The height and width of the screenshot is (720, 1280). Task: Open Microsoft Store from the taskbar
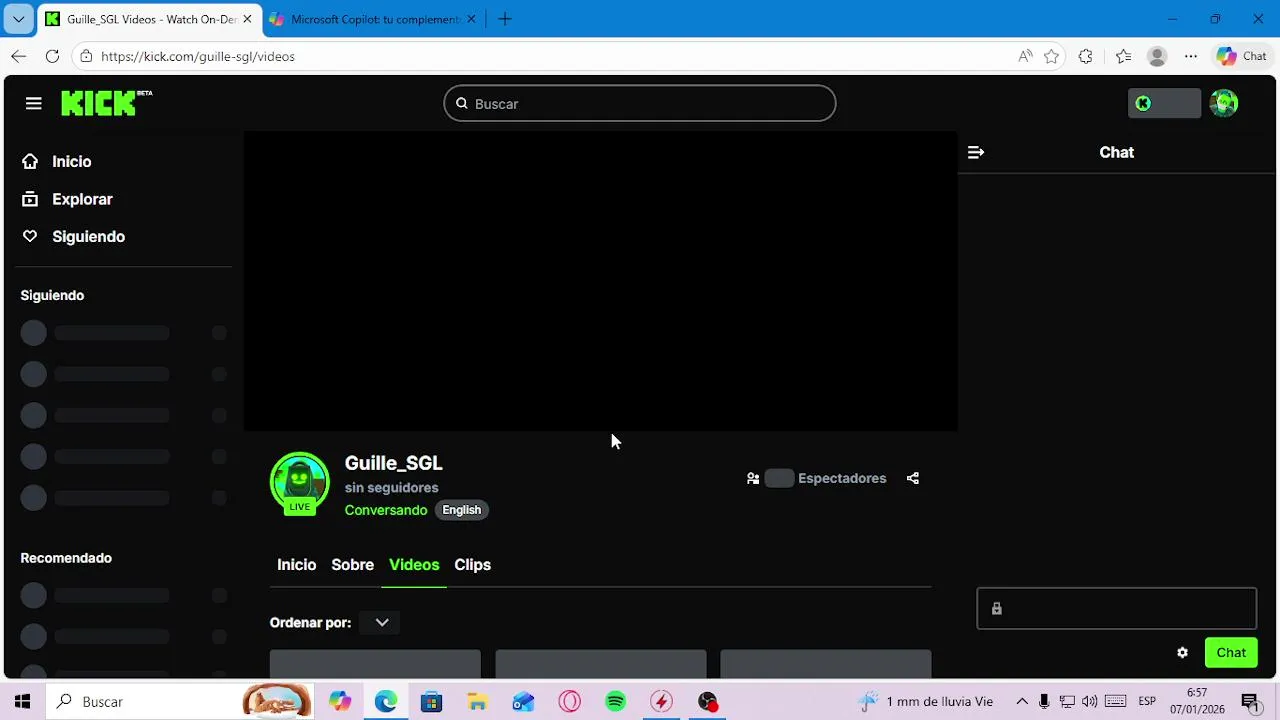click(431, 702)
